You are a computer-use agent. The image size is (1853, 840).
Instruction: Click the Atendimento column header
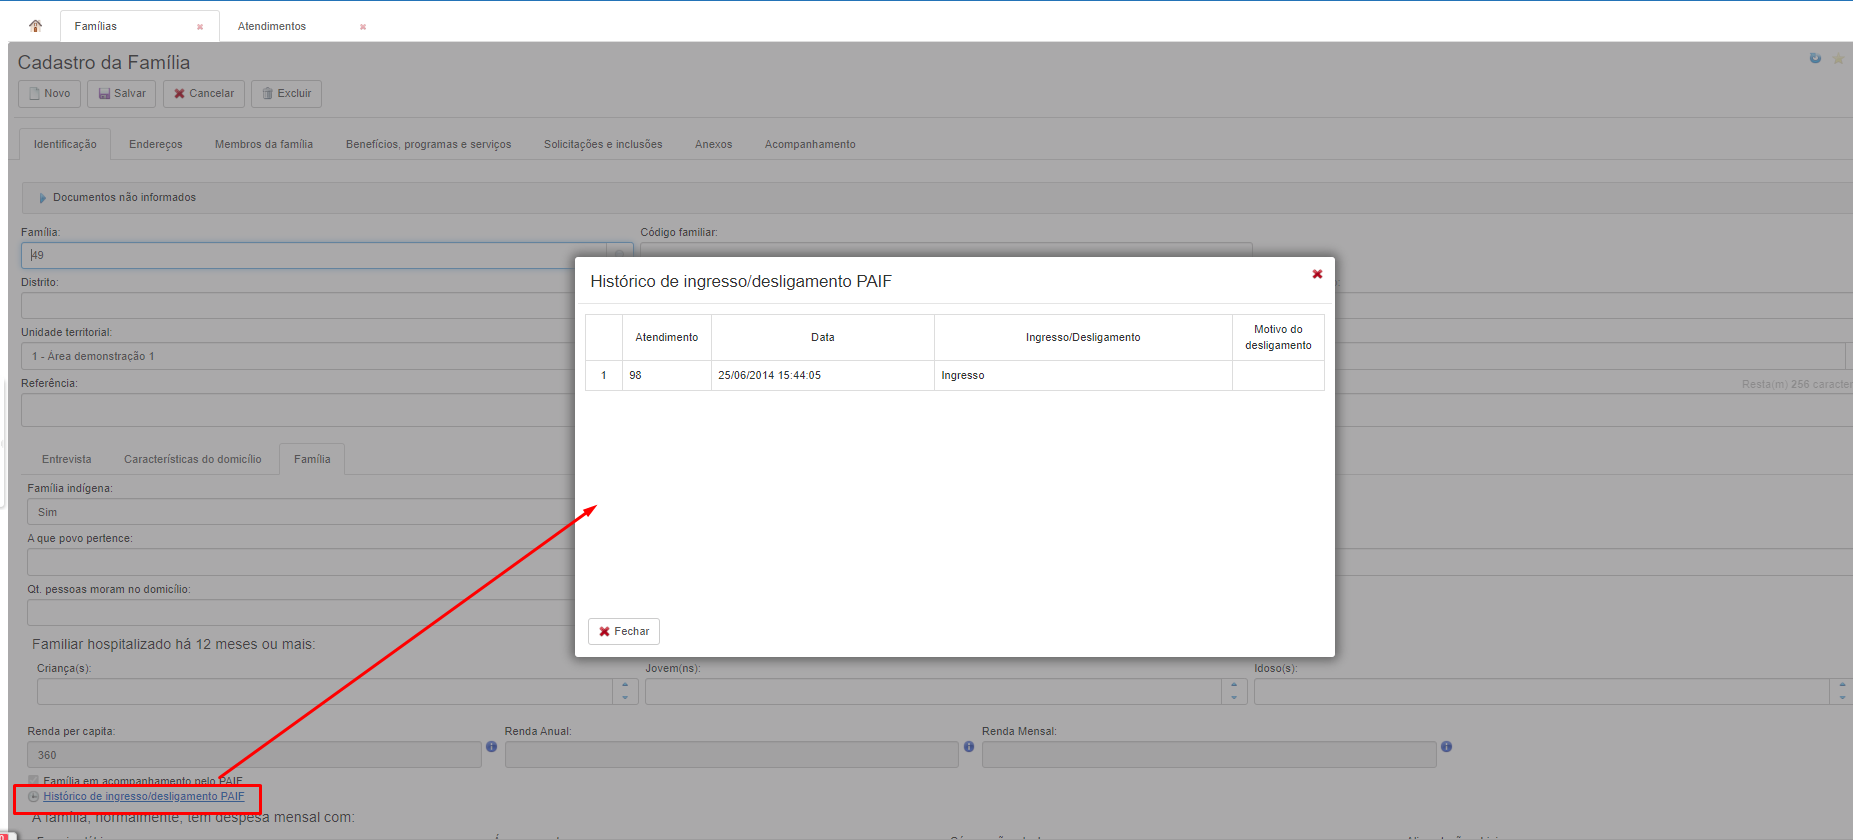[667, 338]
